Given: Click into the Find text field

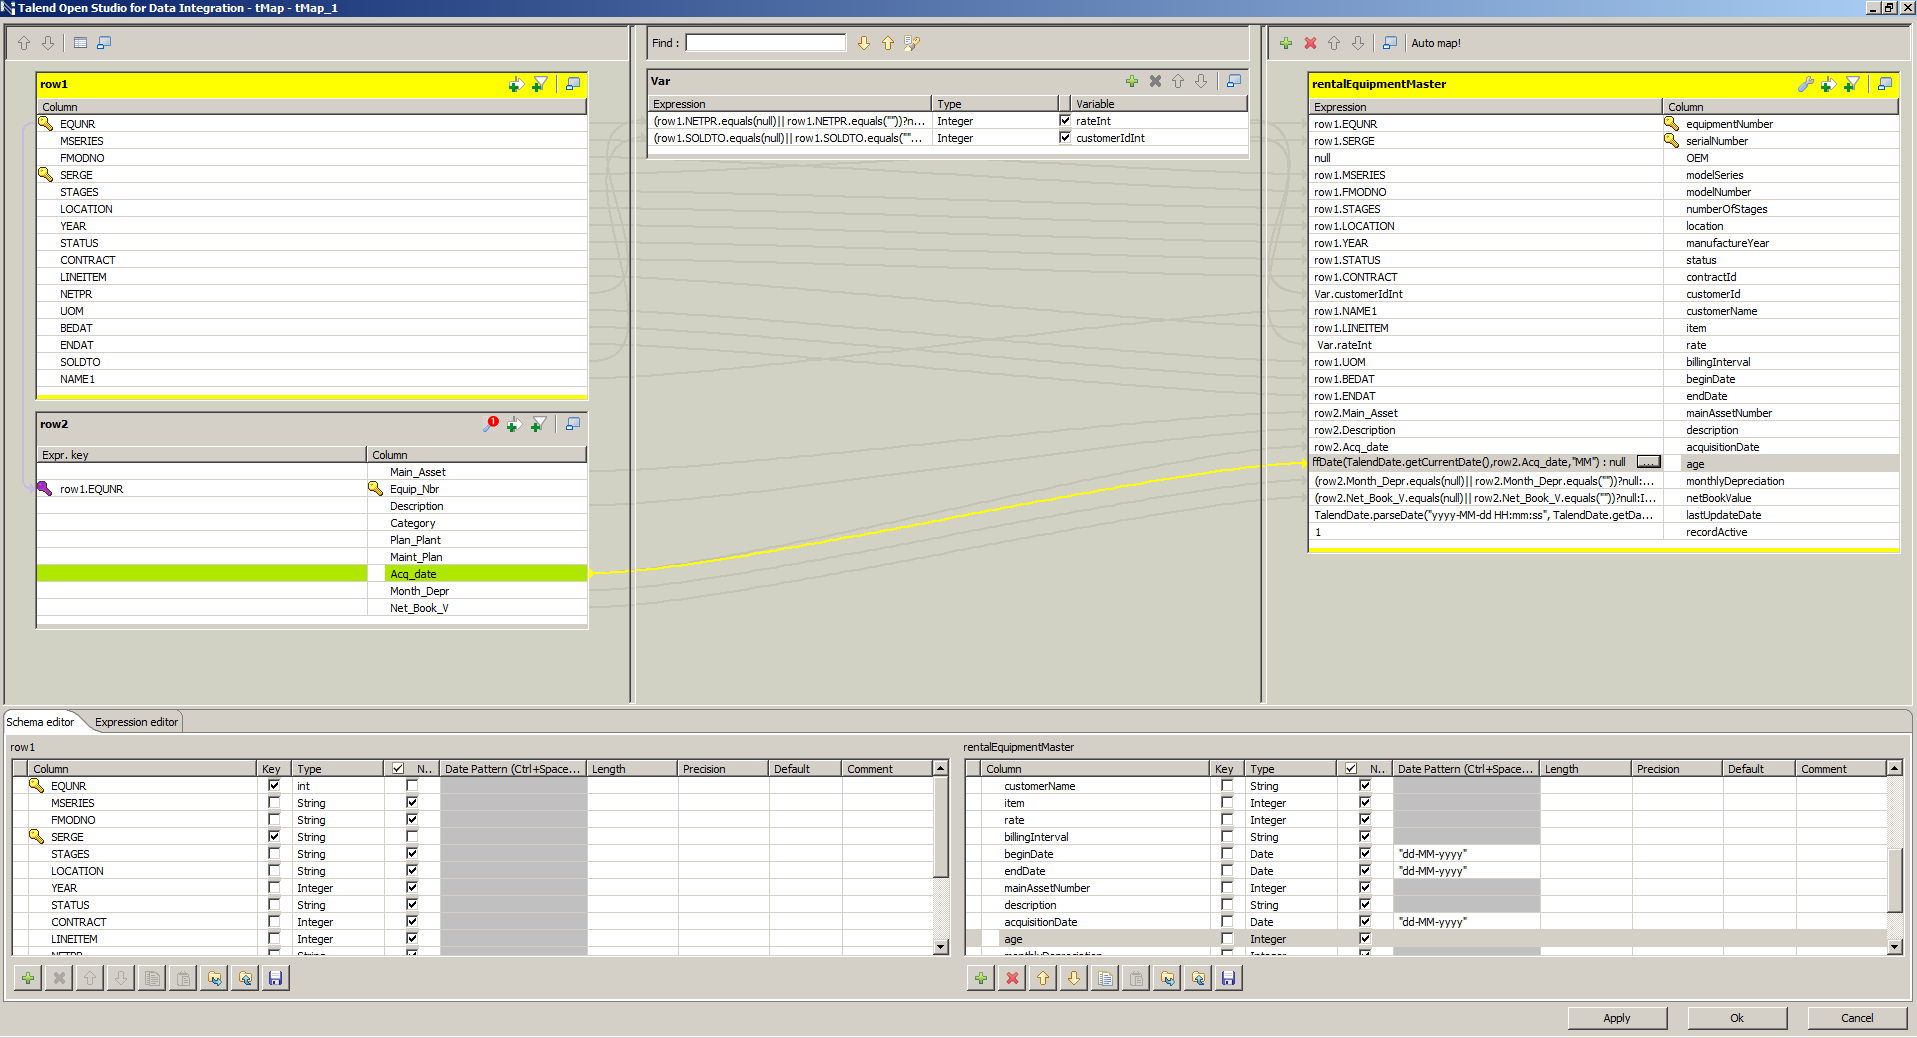Looking at the screenshot, I should 766,43.
